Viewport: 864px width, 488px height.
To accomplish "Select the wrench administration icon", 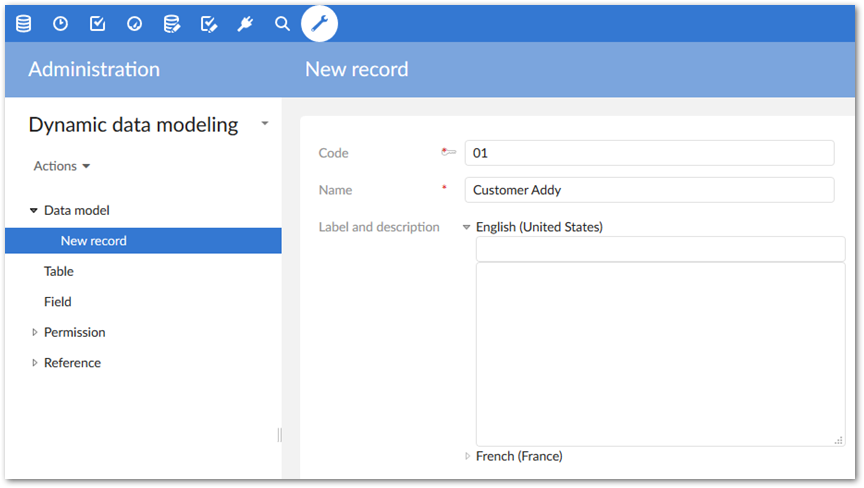I will click(319, 23).
